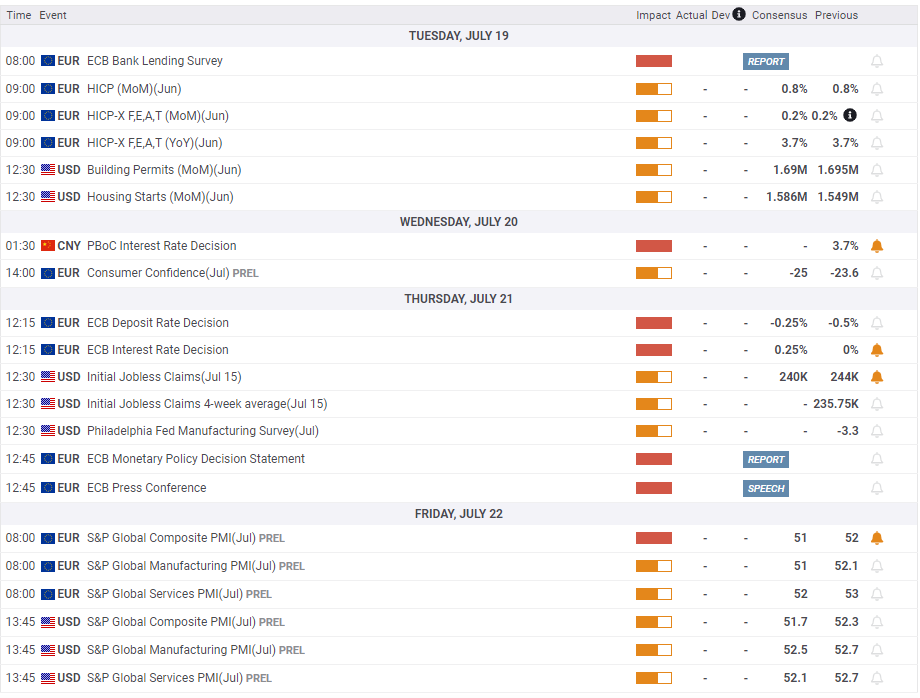The width and height of the screenshot is (920, 698).
Task: Enable alert bell for ECB Deposit Rate Decision
Action: tap(877, 323)
